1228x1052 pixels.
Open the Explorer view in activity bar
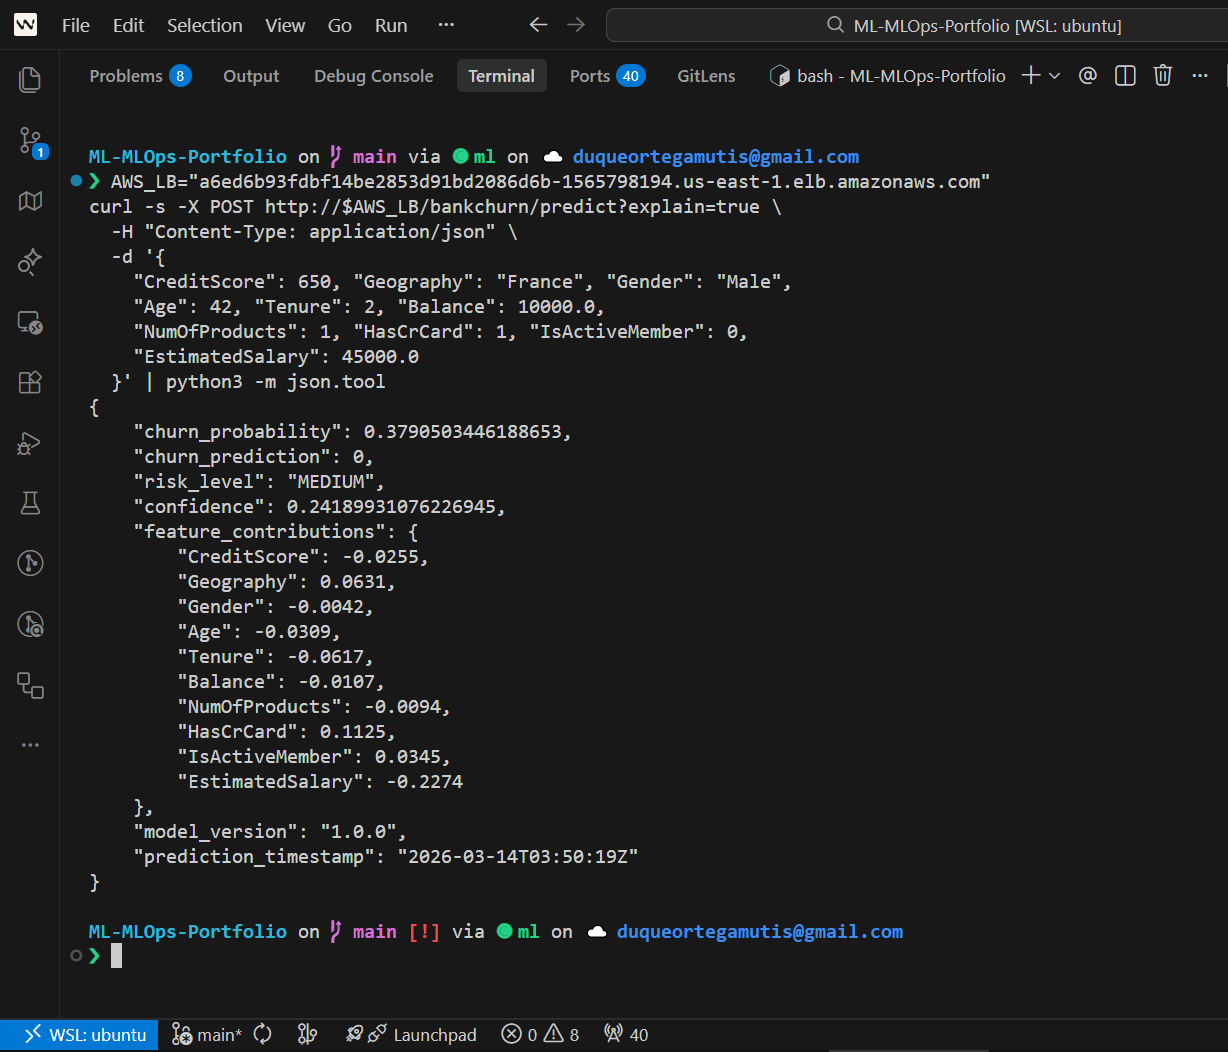(x=30, y=80)
